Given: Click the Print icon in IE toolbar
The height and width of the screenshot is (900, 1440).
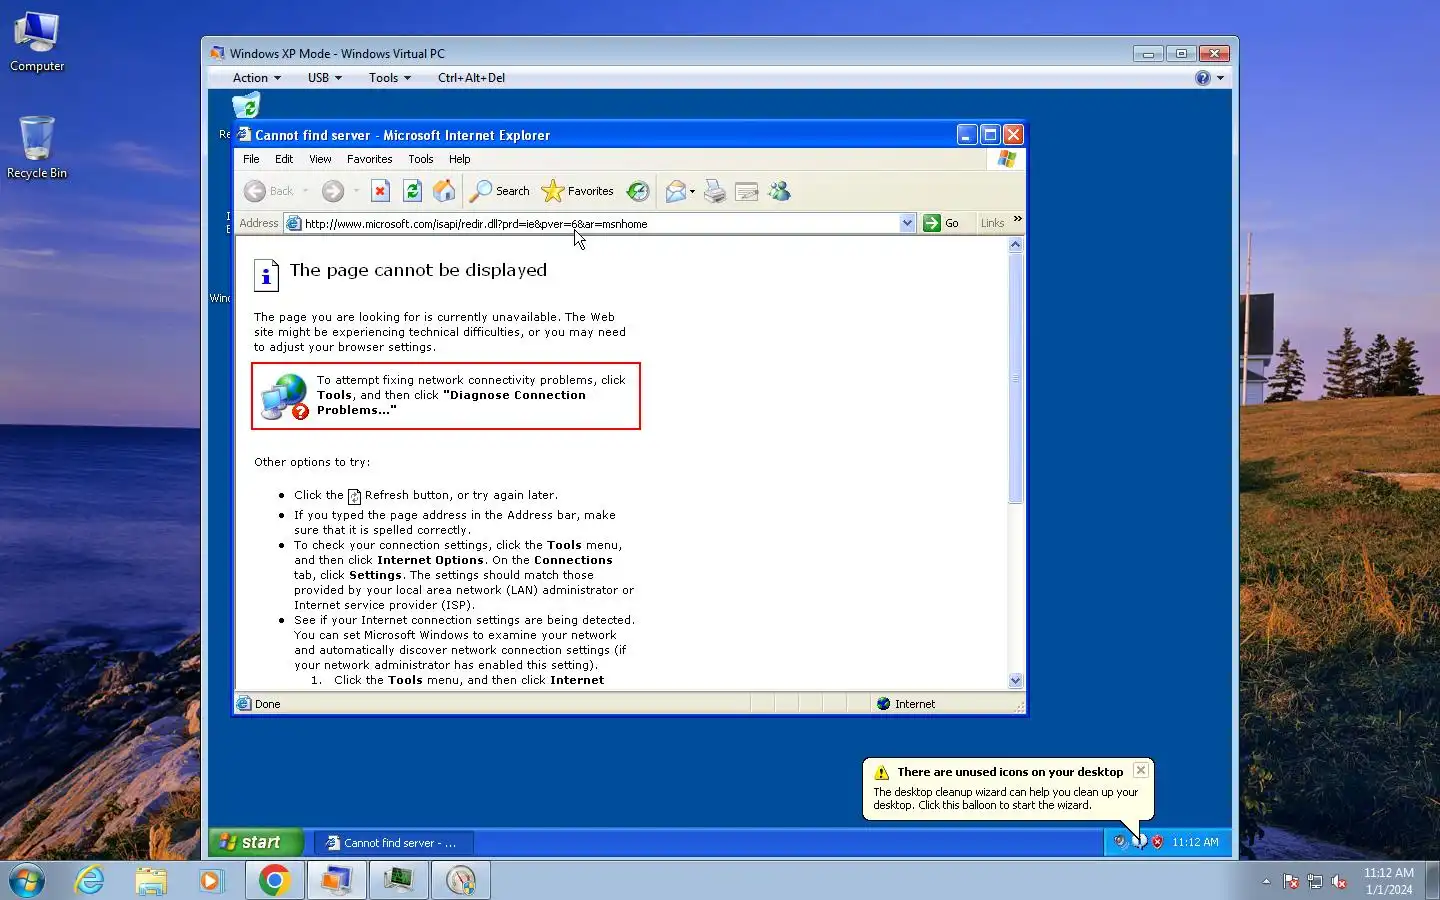Looking at the screenshot, I should pyautogui.click(x=714, y=191).
